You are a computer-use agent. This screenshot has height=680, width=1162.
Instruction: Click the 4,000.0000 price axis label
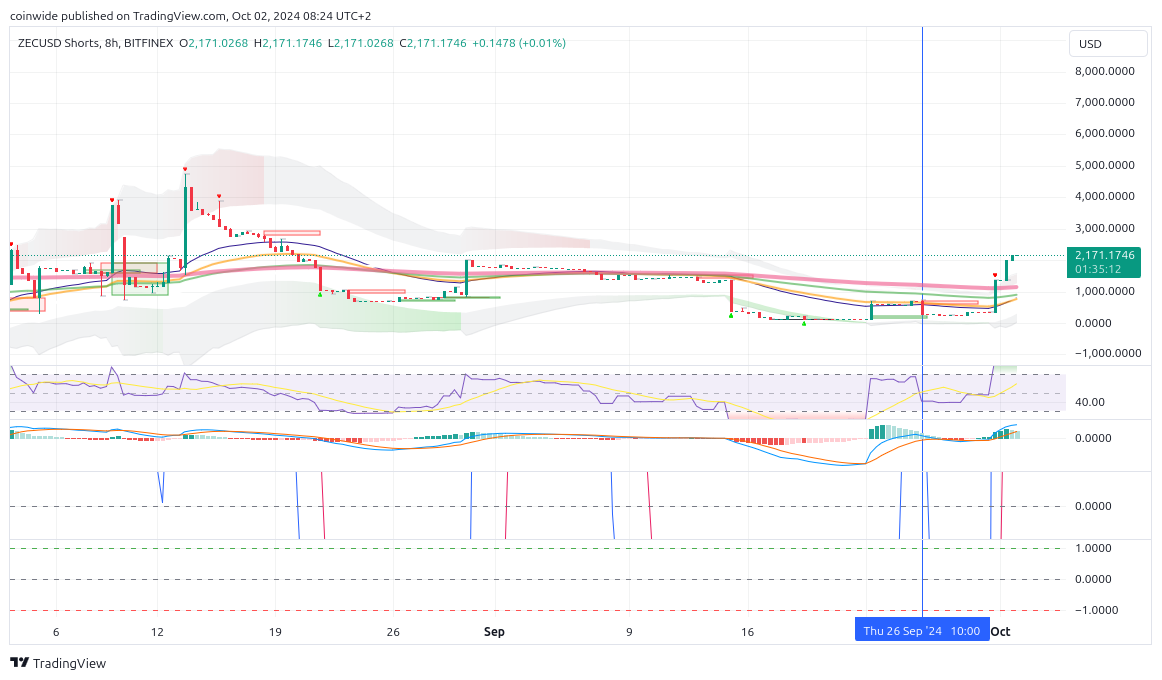[x=1104, y=196]
